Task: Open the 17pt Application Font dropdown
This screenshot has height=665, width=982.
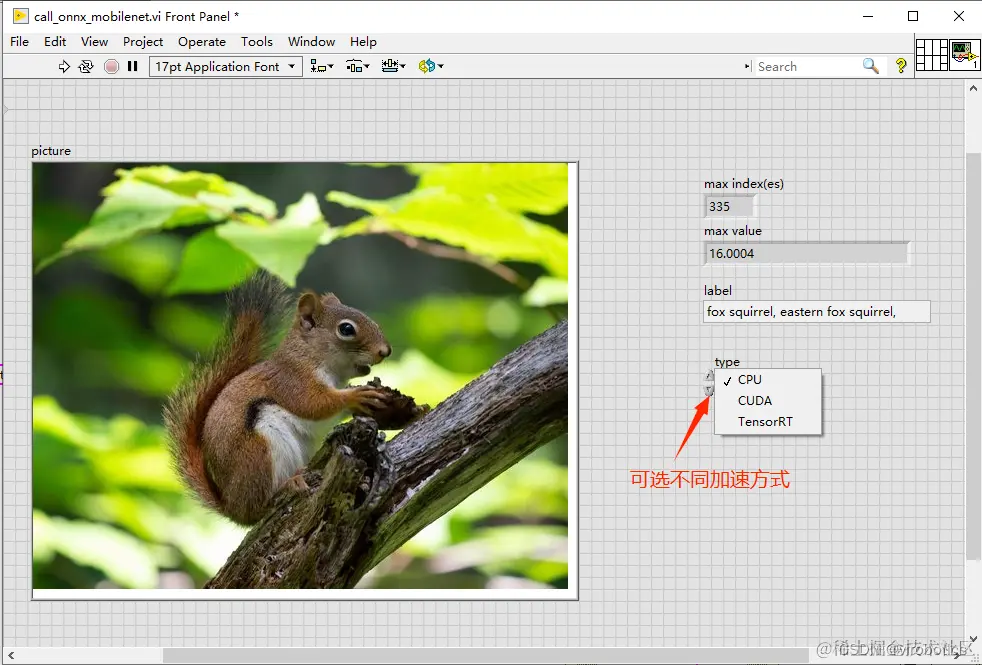Action: tap(225, 66)
